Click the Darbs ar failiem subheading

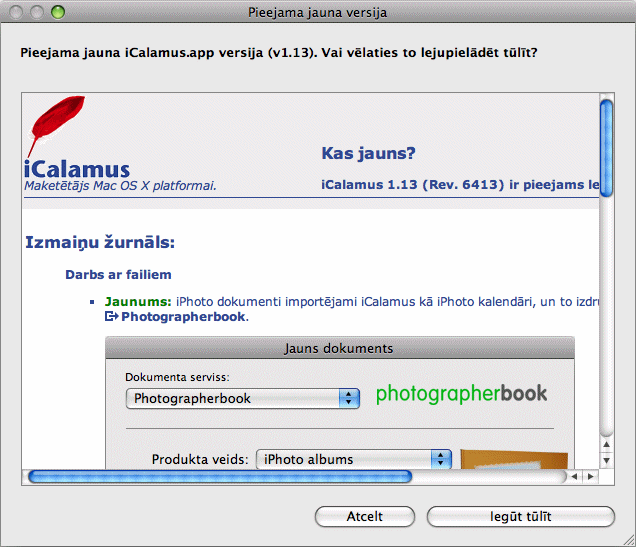click(118, 275)
